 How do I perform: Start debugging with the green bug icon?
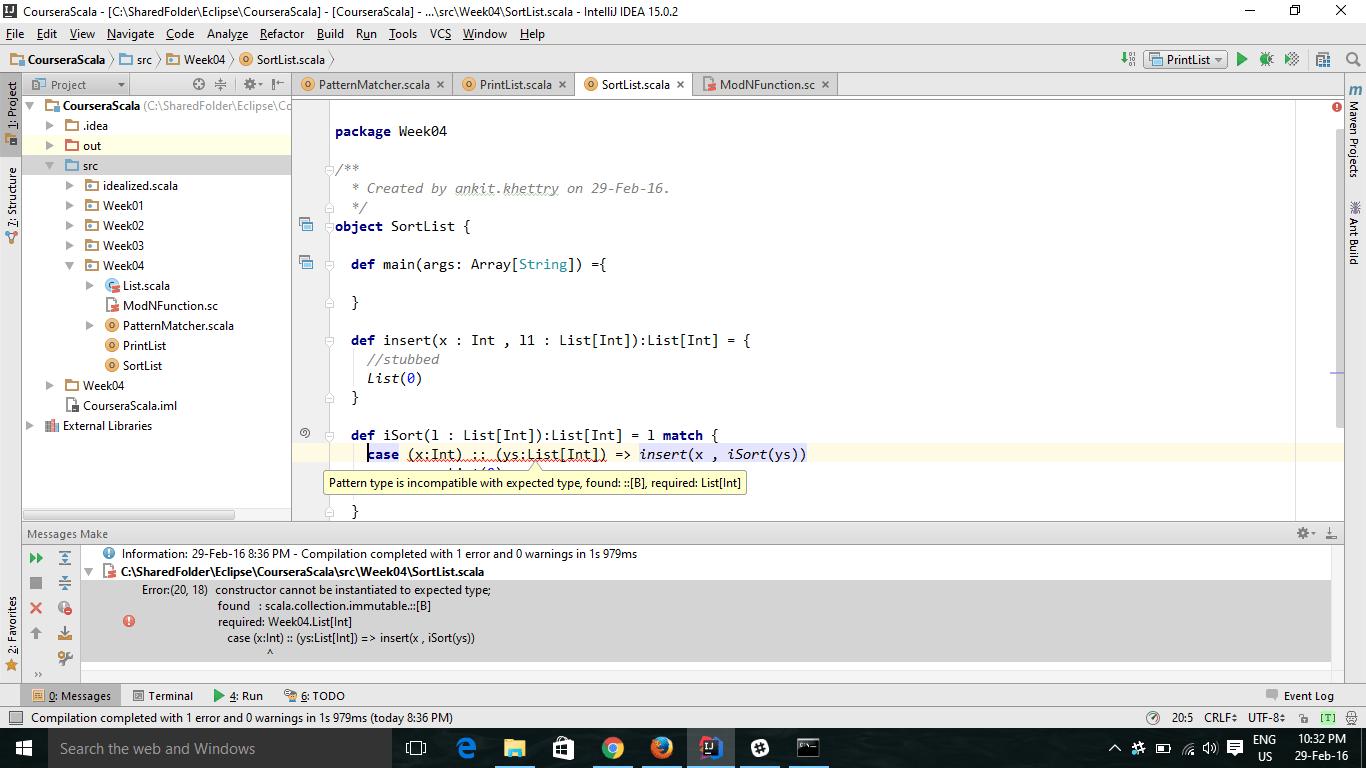coord(1266,59)
